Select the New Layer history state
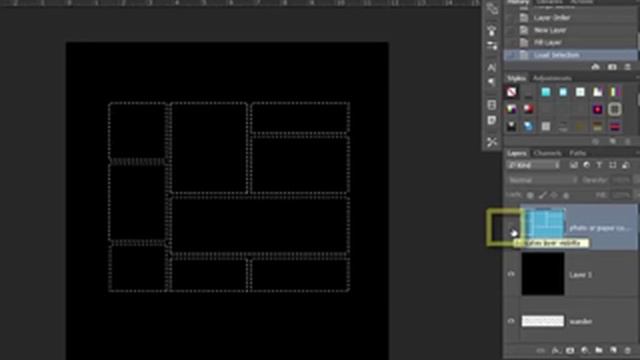Viewport: 640px width, 360px height. pos(571,30)
